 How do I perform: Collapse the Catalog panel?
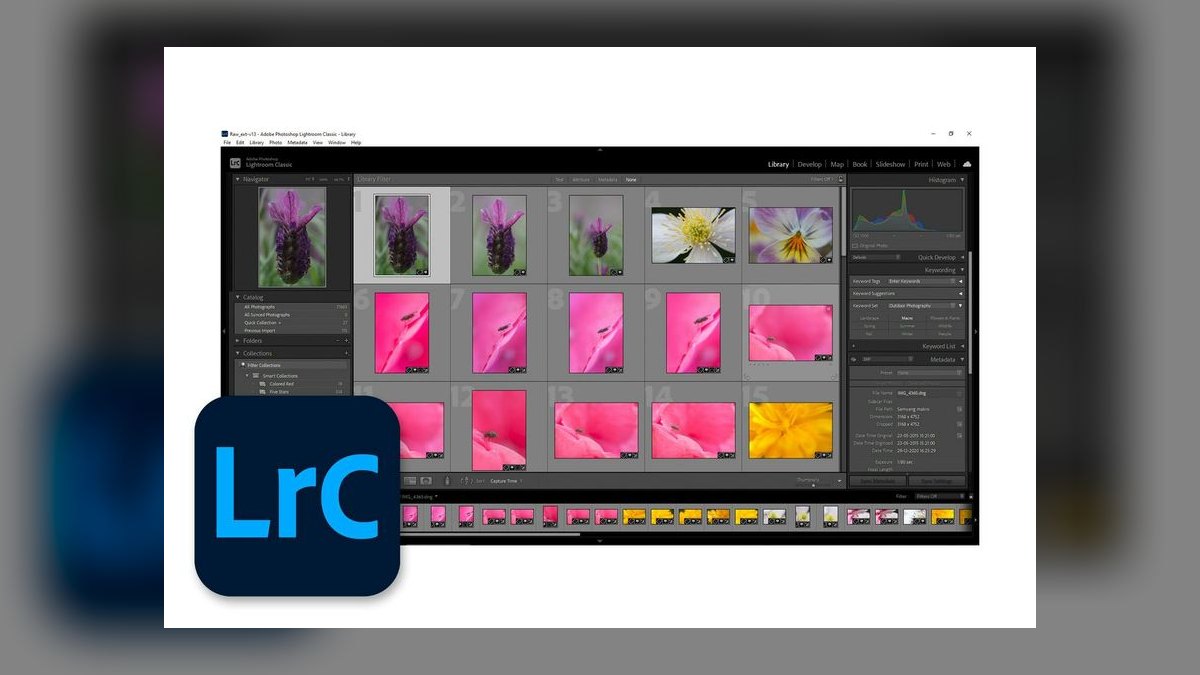[238, 297]
